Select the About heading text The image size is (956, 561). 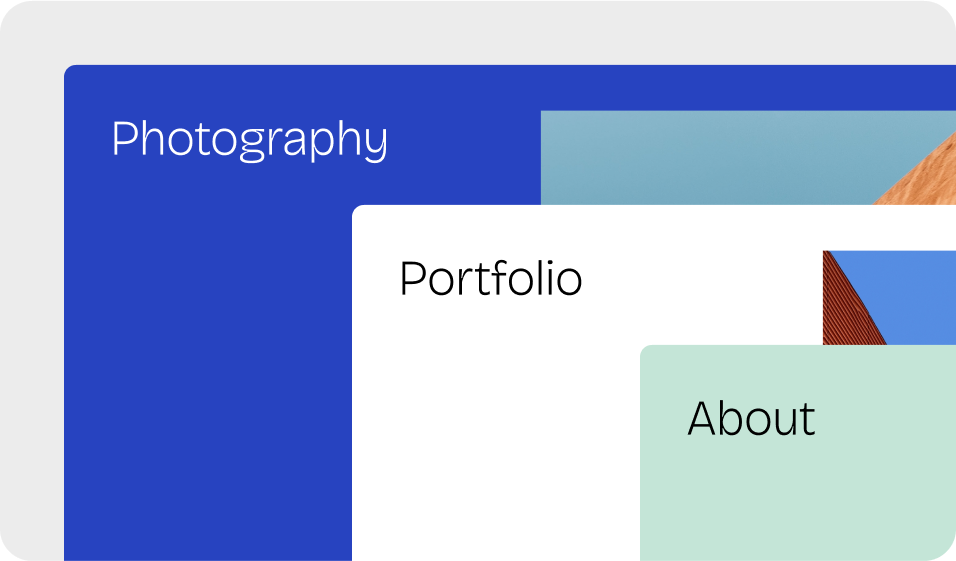point(751,418)
